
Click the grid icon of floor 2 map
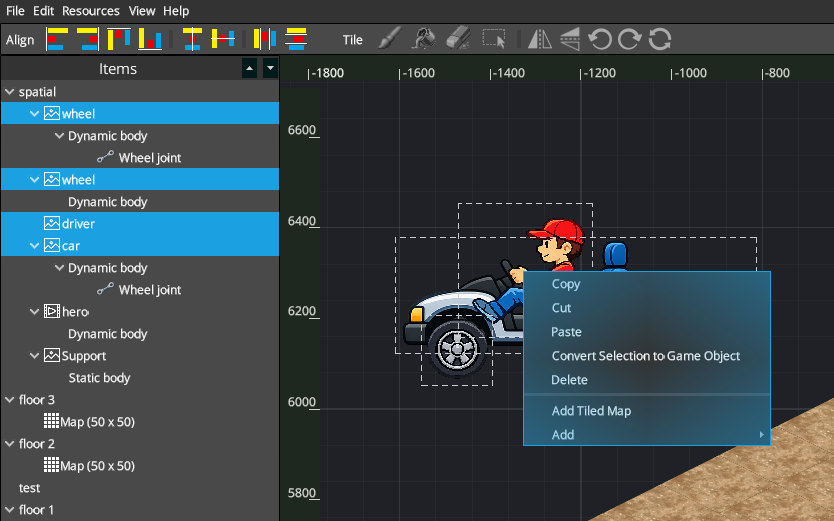tap(52, 465)
